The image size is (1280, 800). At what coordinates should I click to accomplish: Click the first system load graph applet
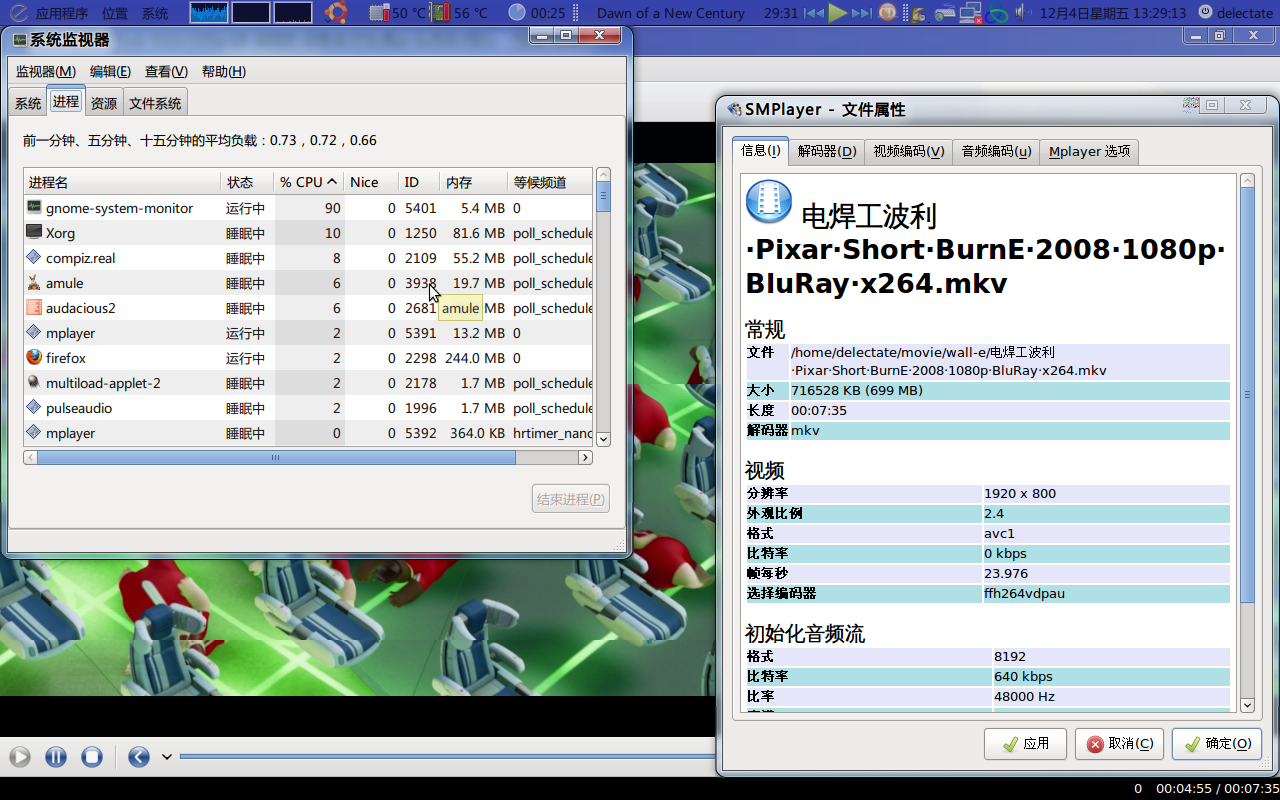209,13
